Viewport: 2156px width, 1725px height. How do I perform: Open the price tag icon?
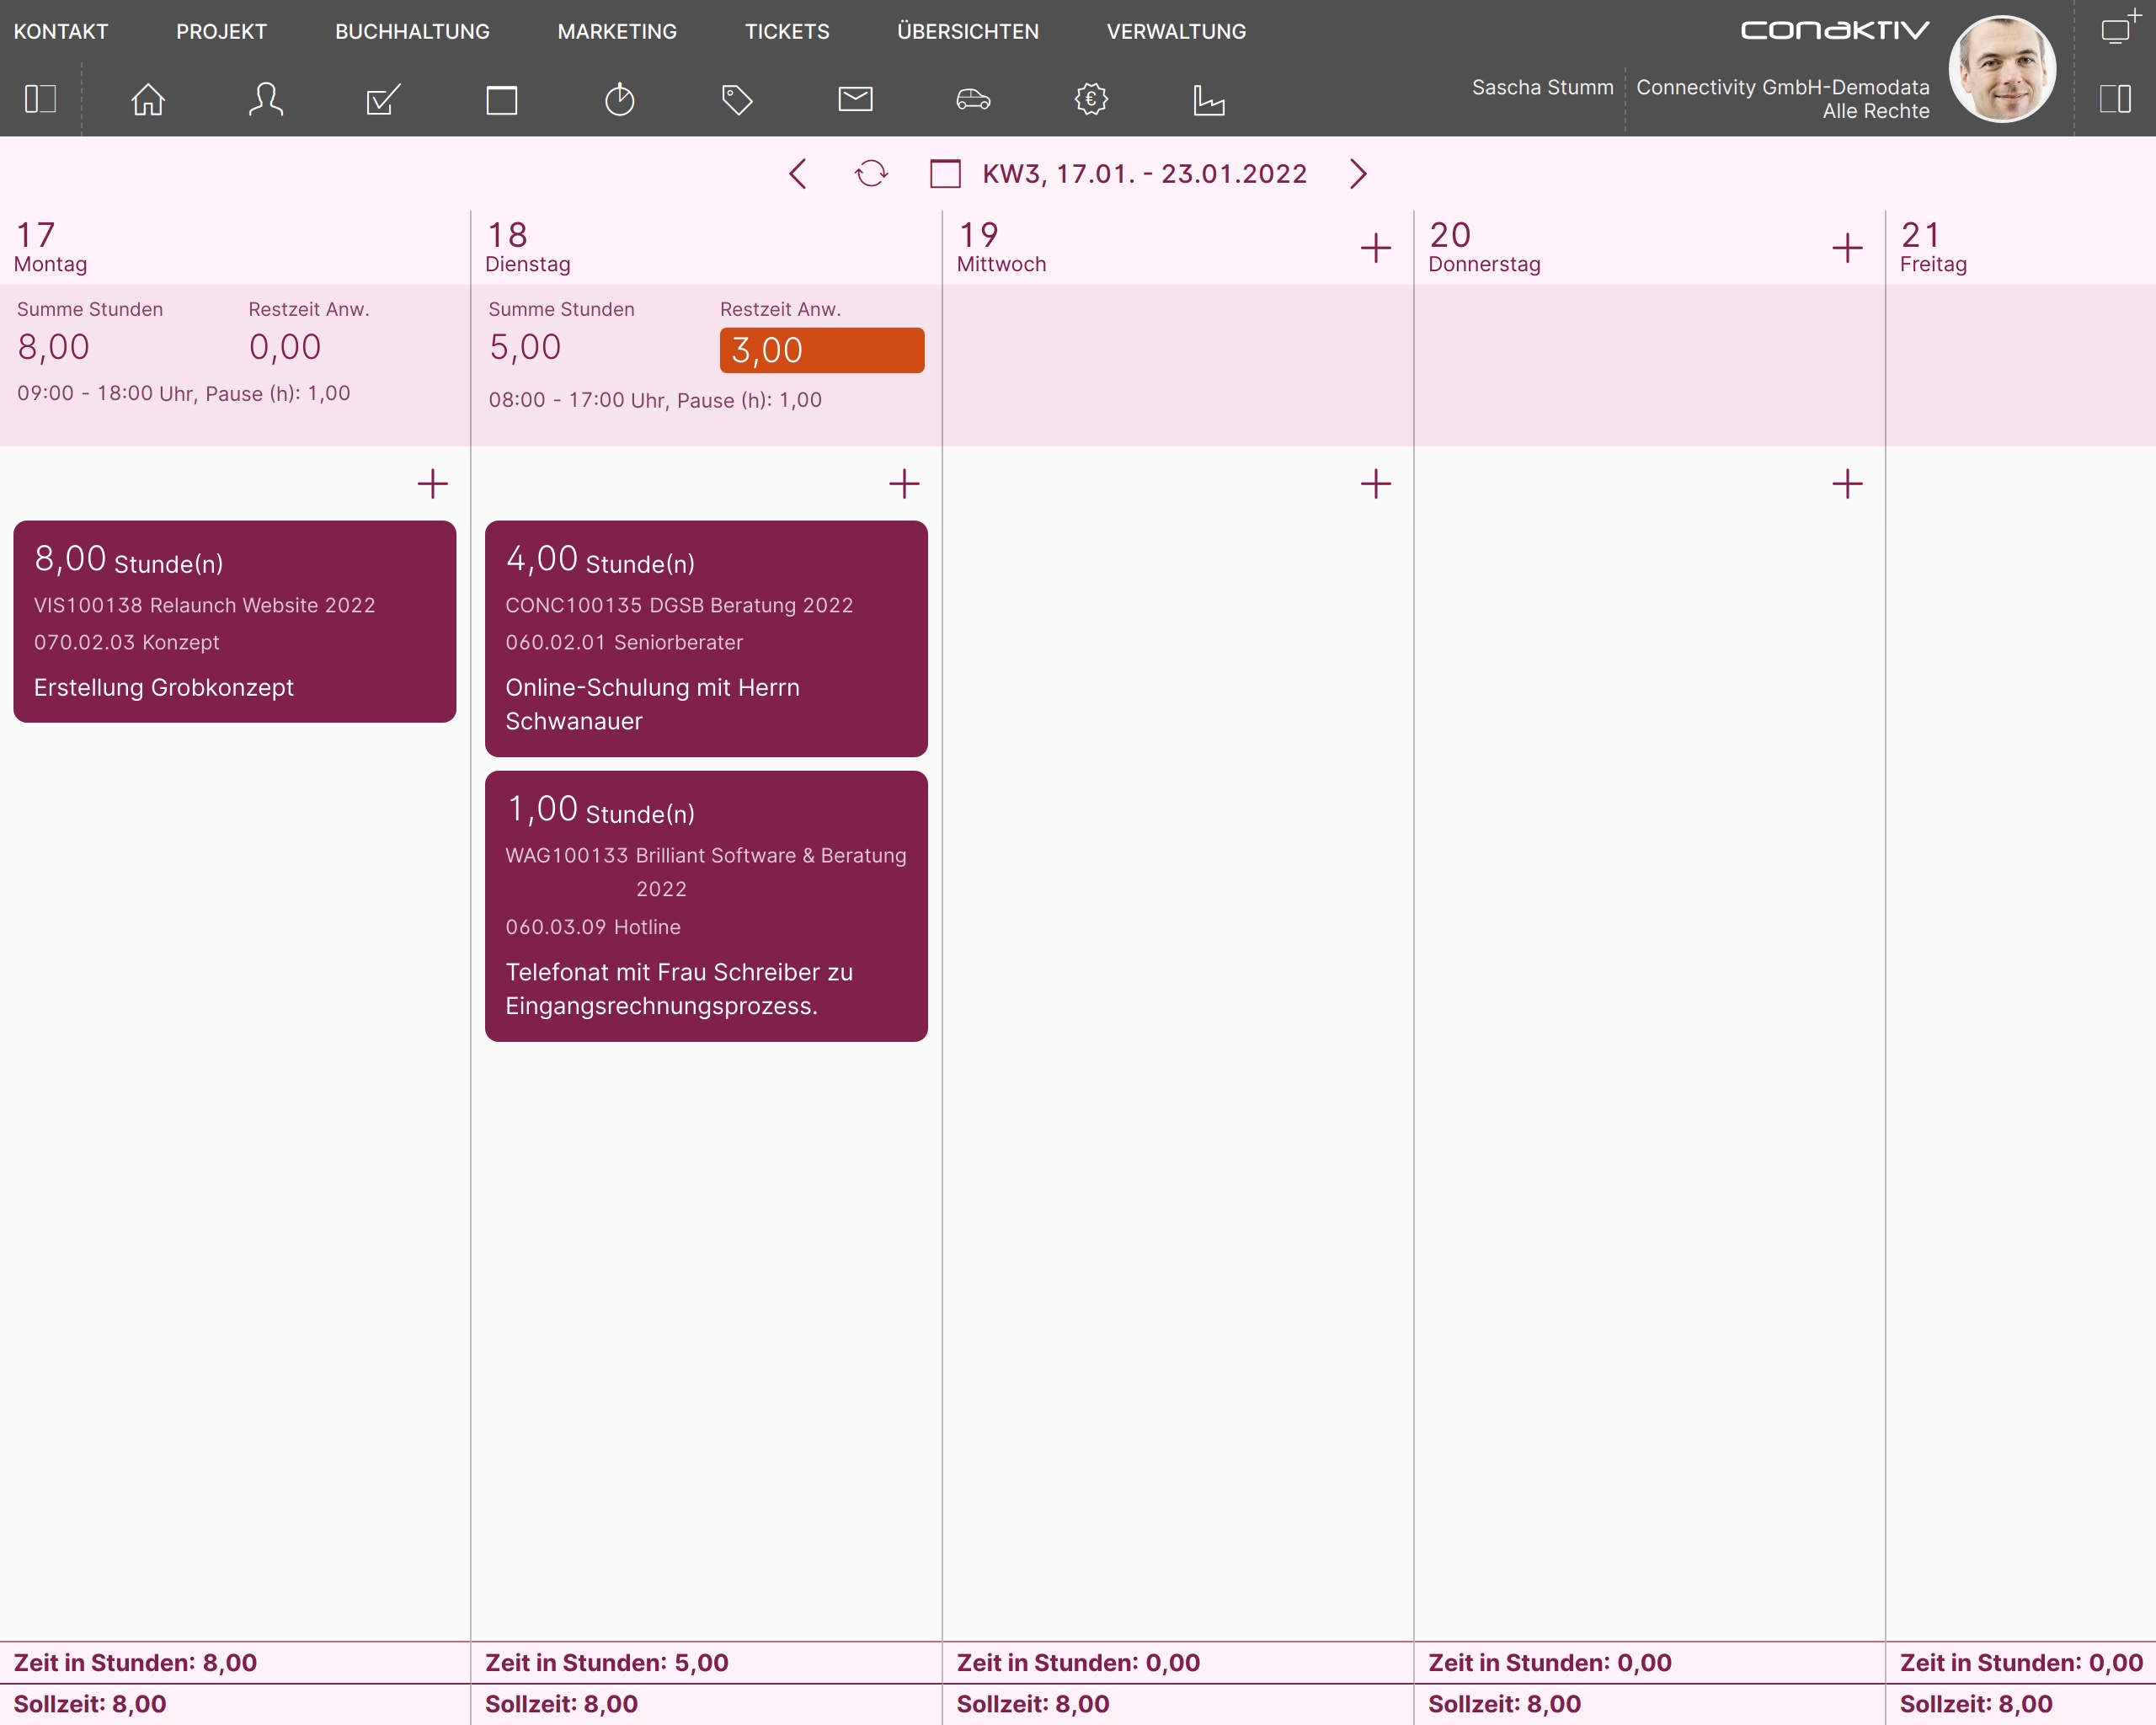(737, 99)
